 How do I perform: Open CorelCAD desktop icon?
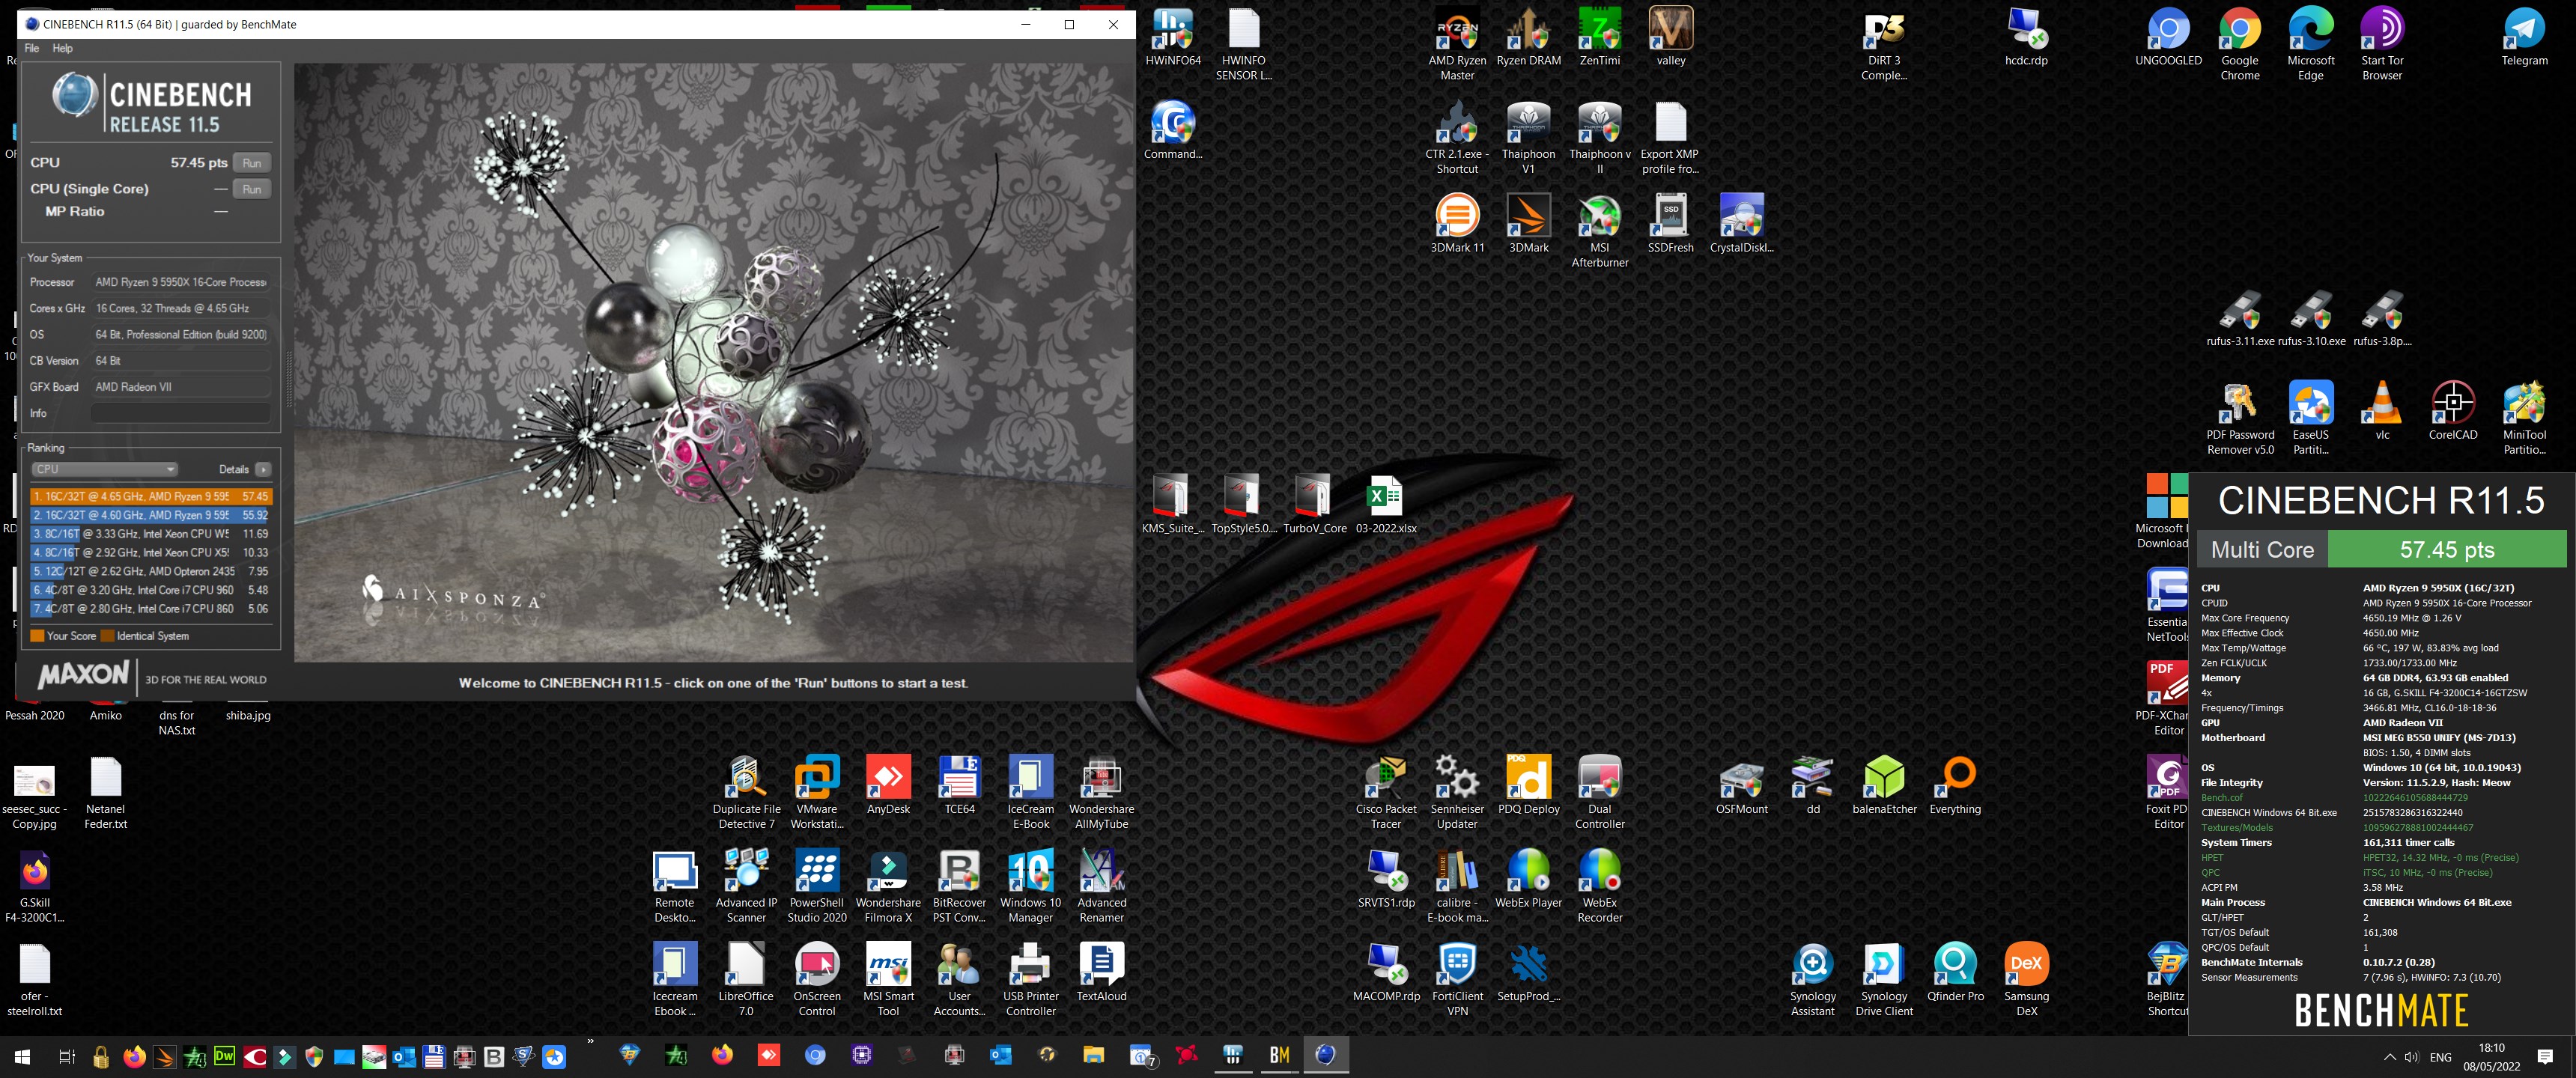2452,411
